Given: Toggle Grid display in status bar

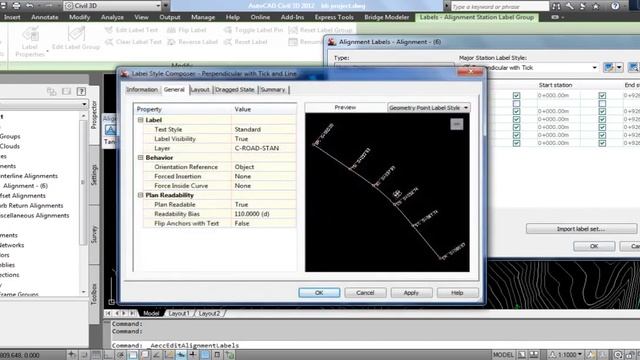Looking at the screenshot, I should click(x=96, y=355).
